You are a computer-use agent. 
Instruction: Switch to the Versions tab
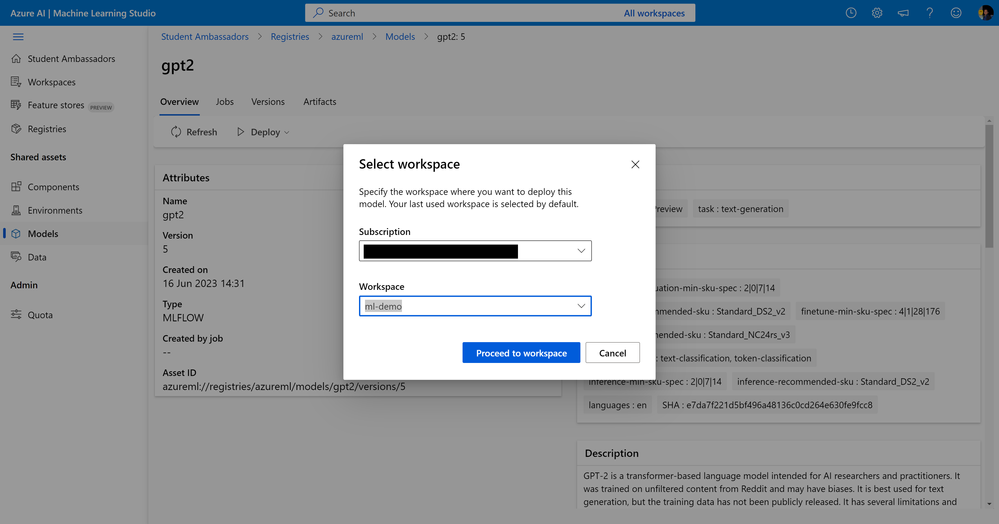[268, 102]
